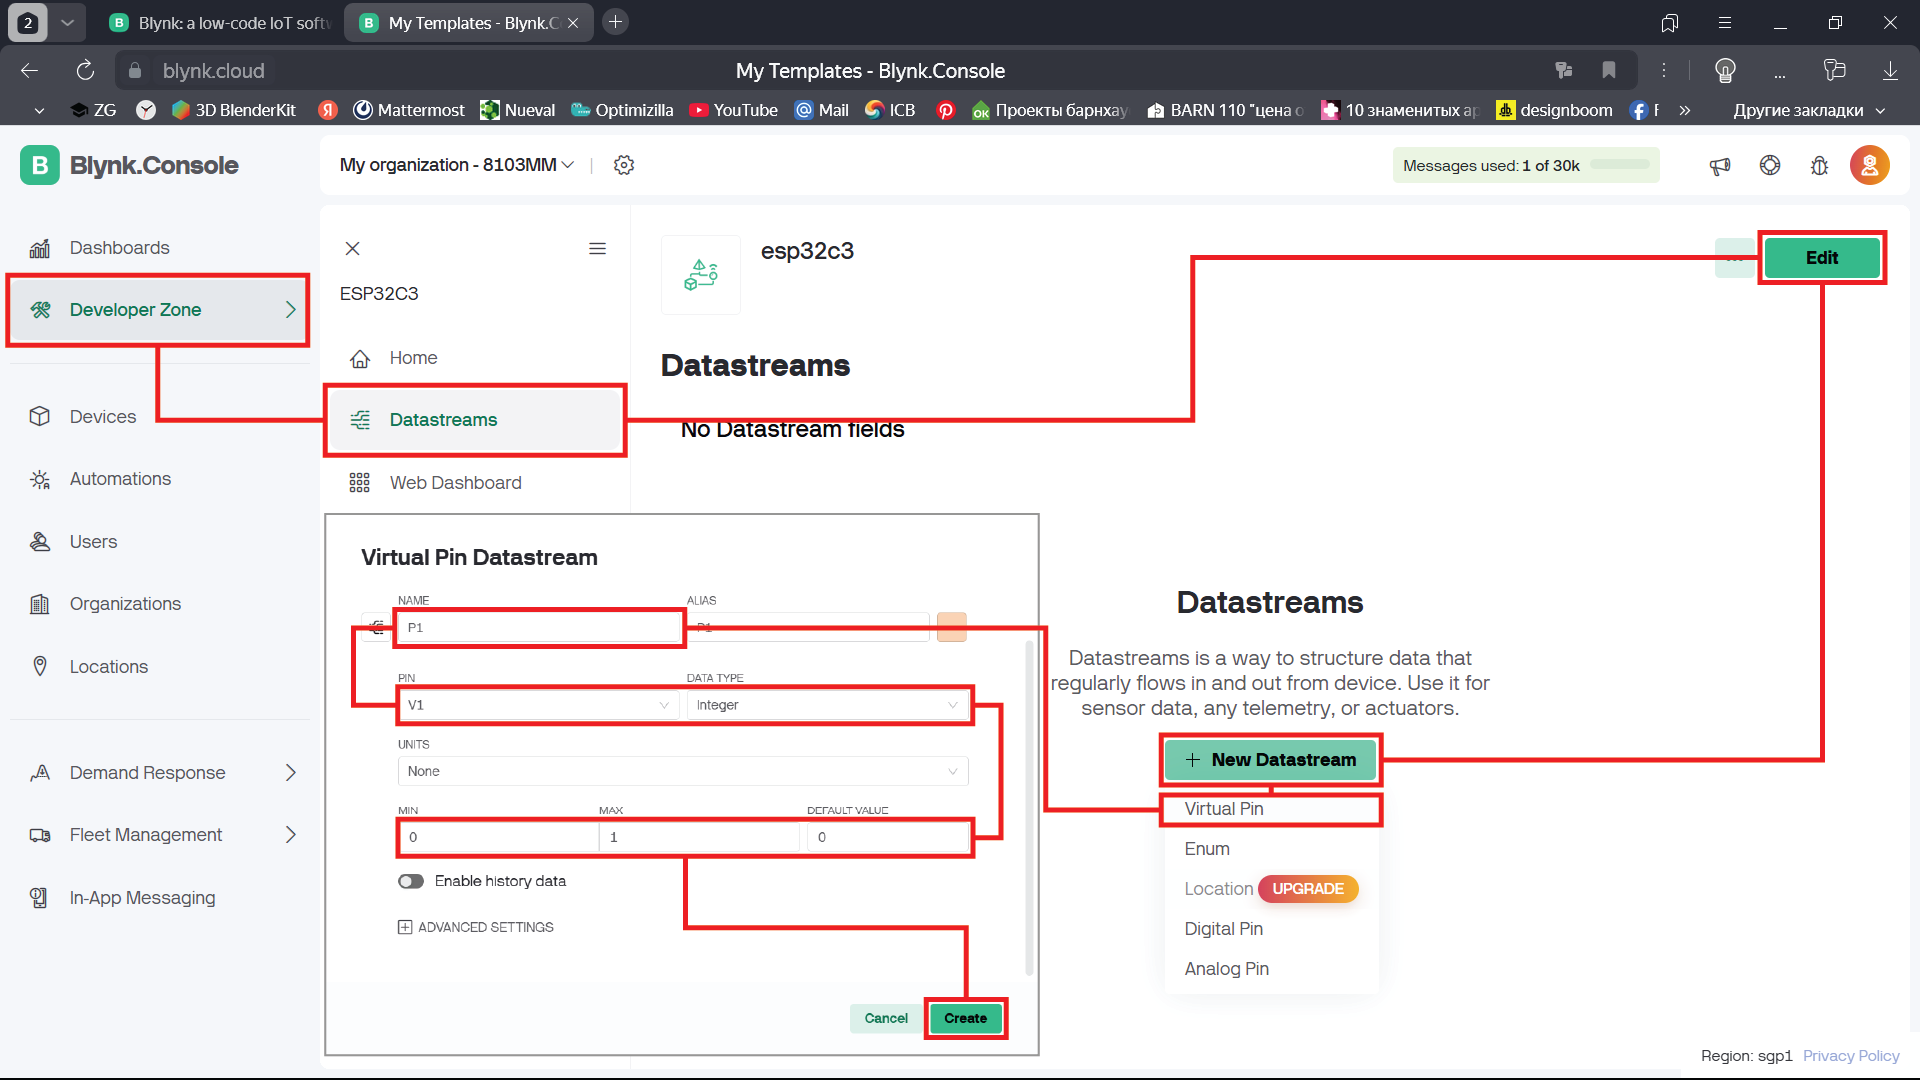Click the MAX value field

click(x=700, y=837)
